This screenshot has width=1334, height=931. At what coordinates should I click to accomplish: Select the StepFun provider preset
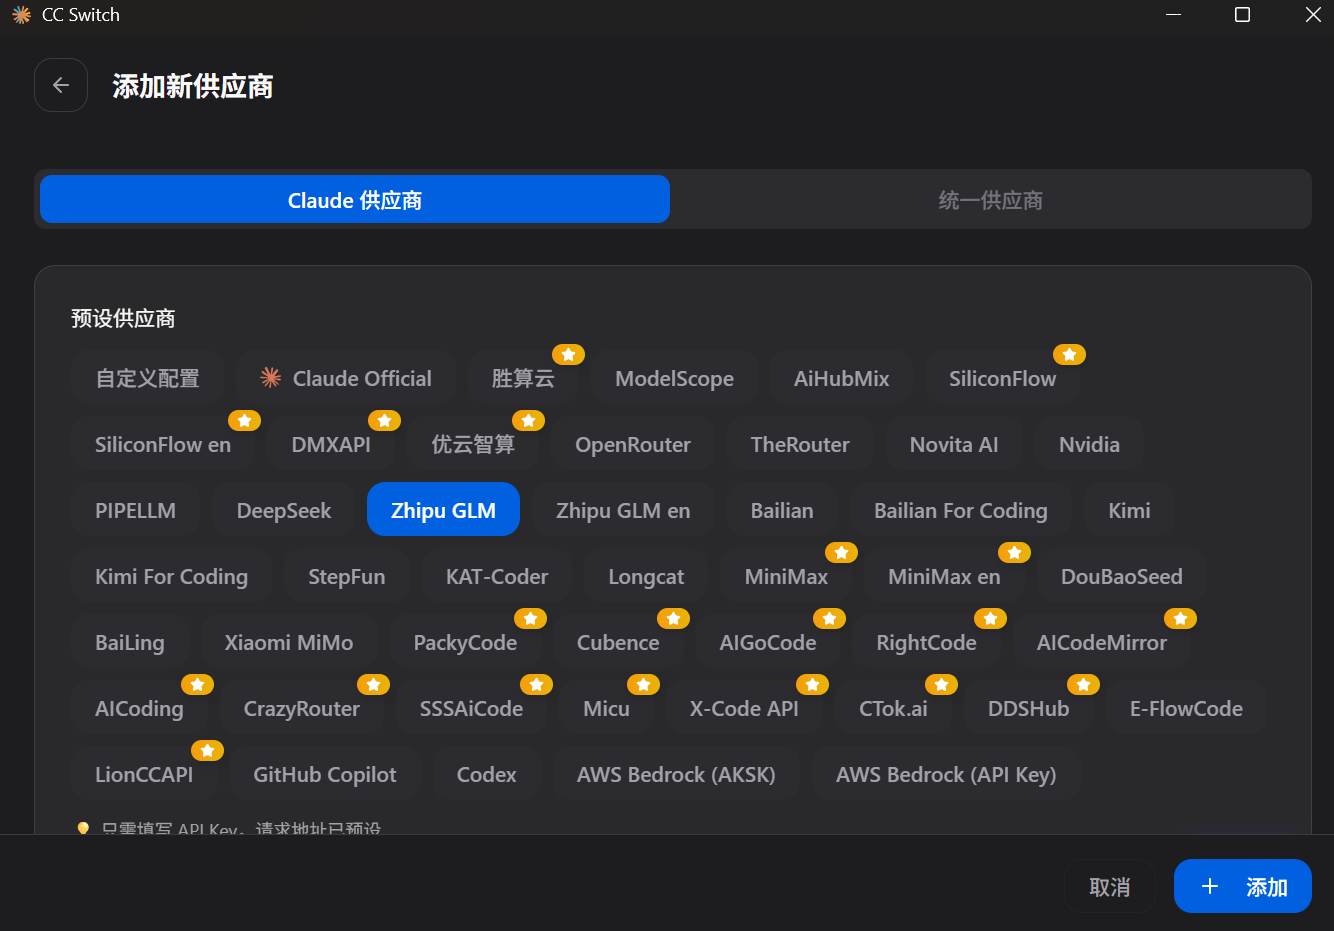(x=346, y=576)
